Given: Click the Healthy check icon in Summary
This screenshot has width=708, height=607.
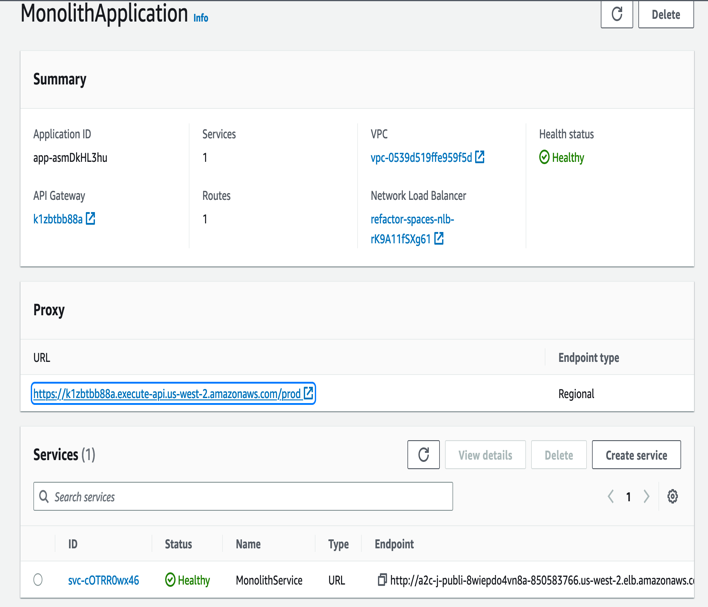Looking at the screenshot, I should [x=544, y=157].
